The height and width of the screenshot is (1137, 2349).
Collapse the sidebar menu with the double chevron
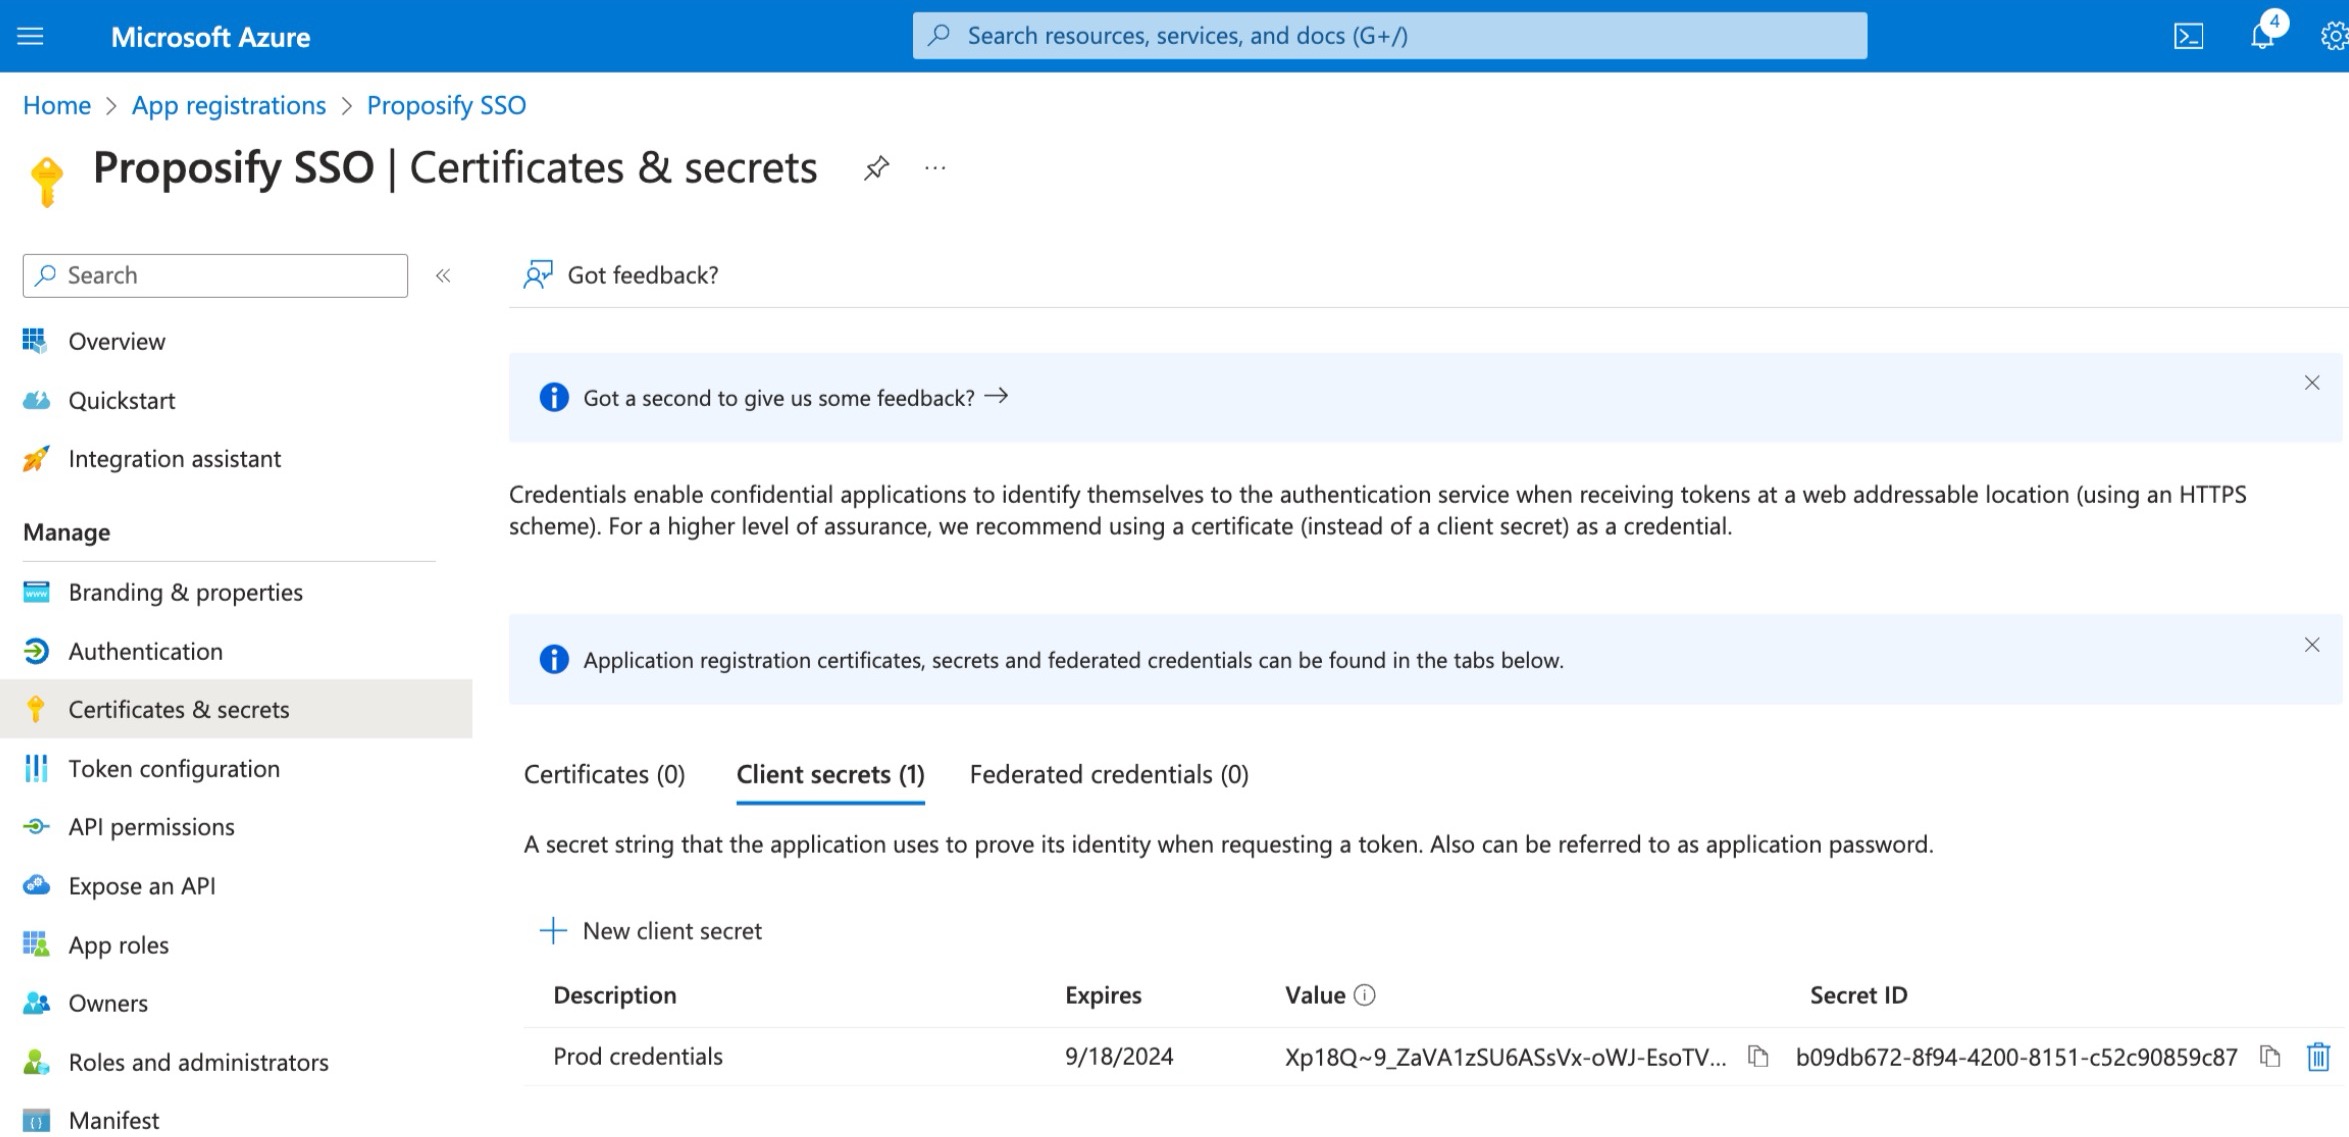(443, 276)
